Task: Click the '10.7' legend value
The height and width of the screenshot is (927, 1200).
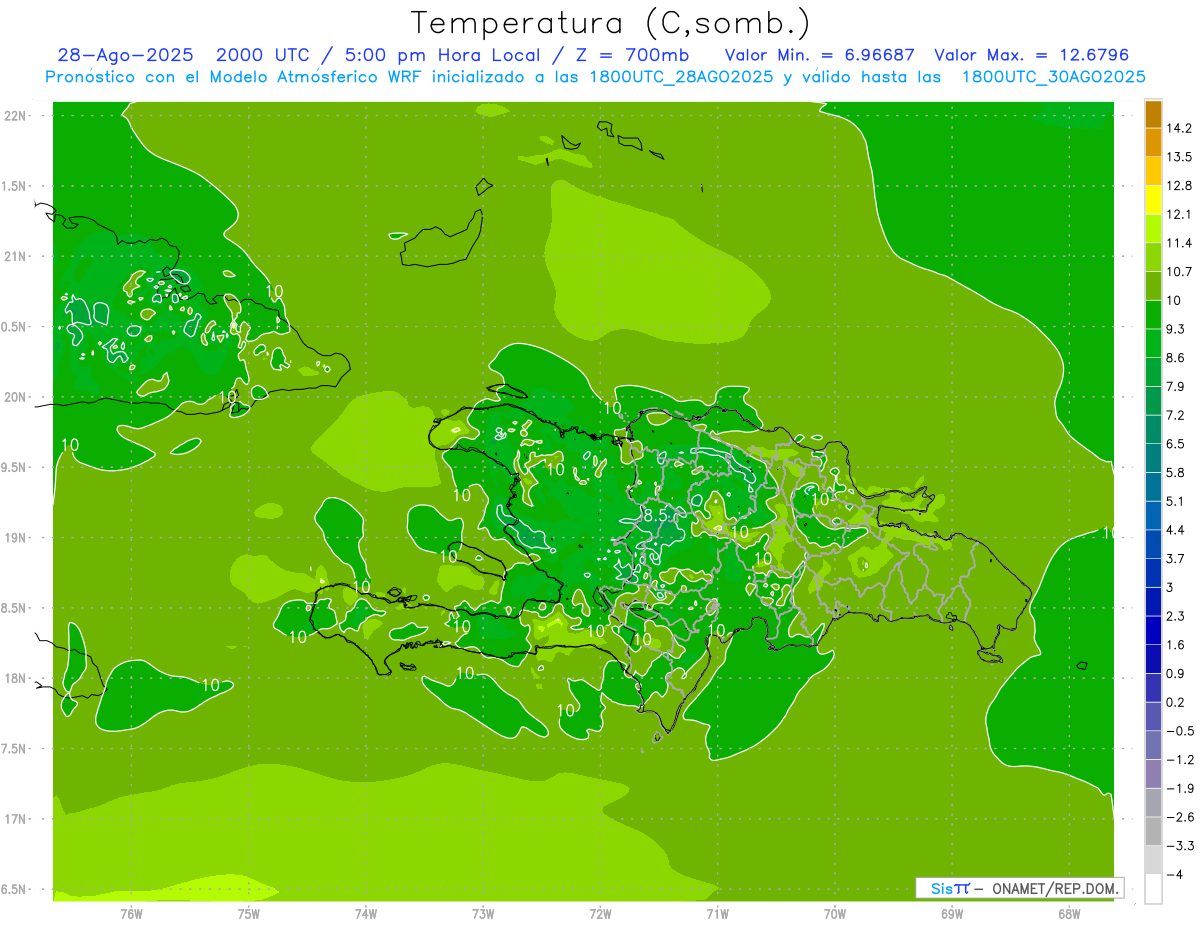Action: (x=1180, y=272)
